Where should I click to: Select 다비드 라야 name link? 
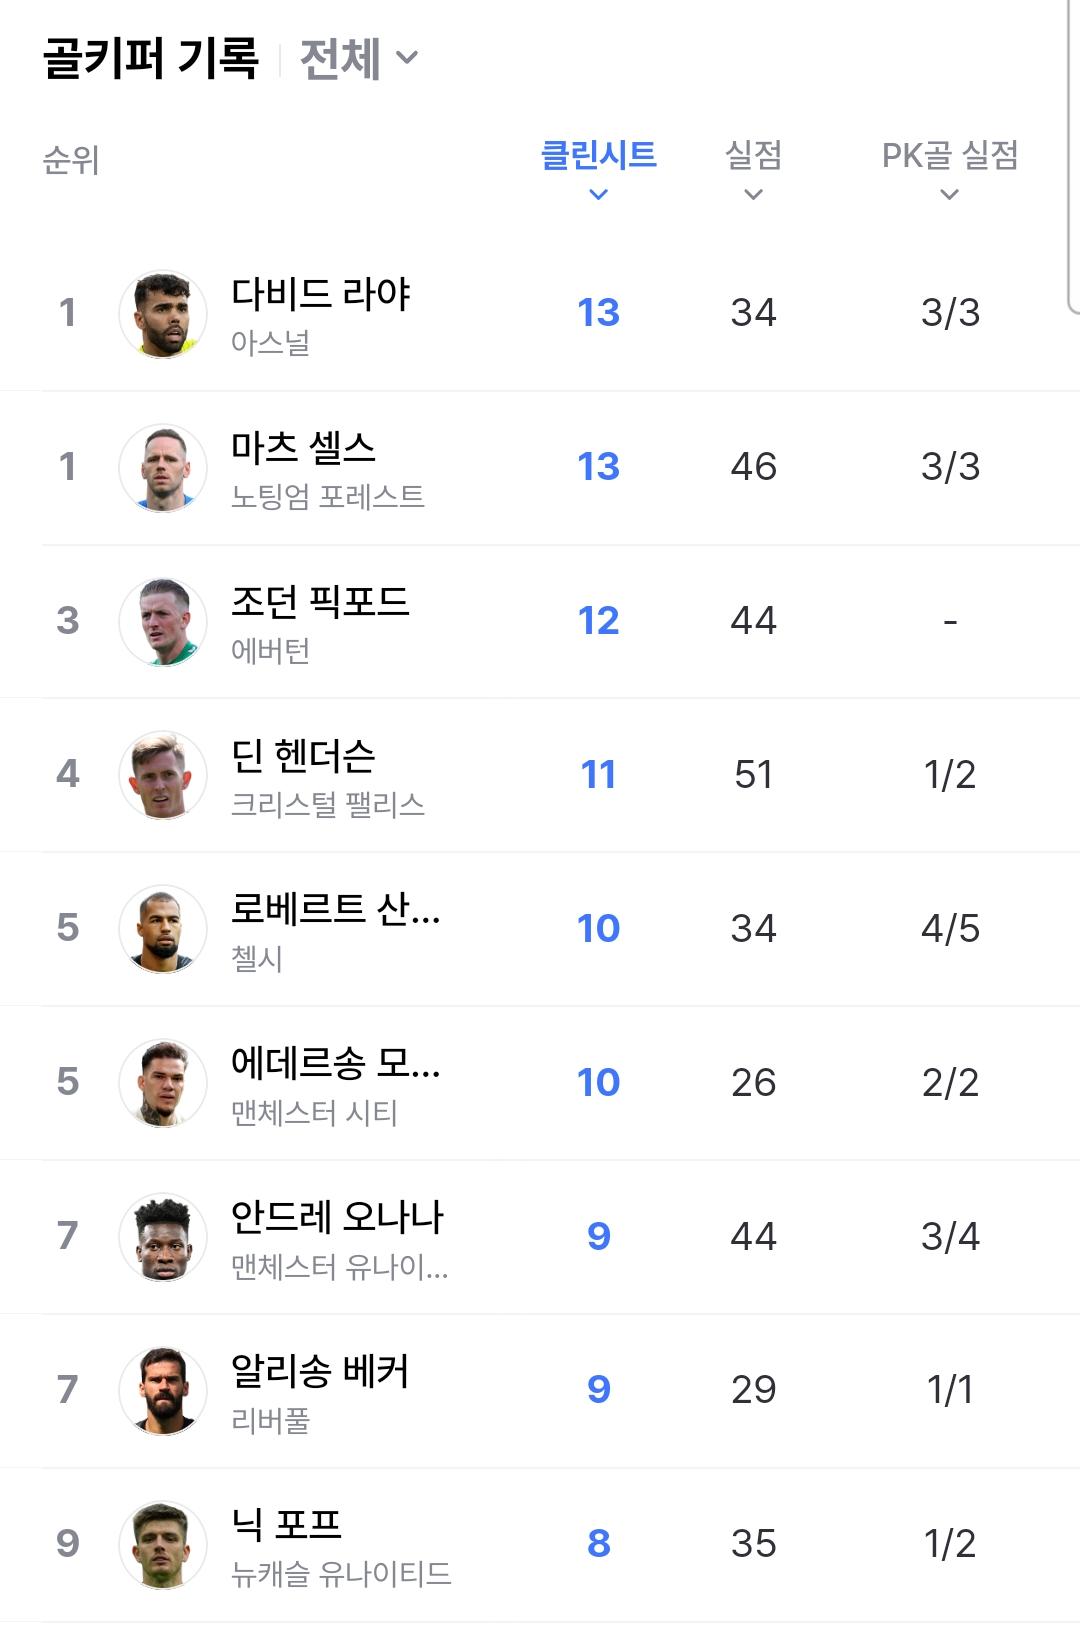(320, 293)
